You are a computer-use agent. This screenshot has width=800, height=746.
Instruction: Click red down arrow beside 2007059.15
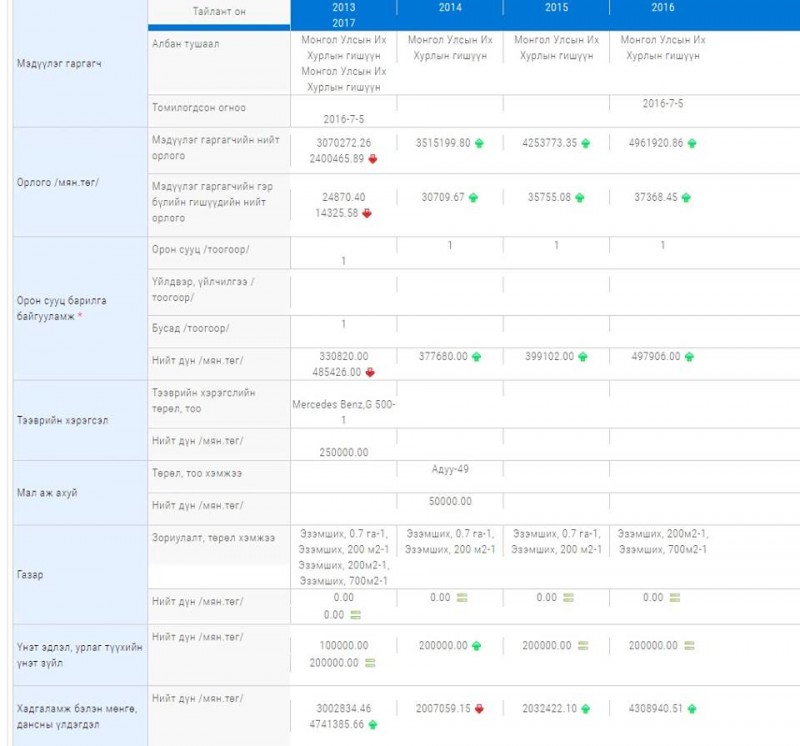pyautogui.click(x=479, y=709)
